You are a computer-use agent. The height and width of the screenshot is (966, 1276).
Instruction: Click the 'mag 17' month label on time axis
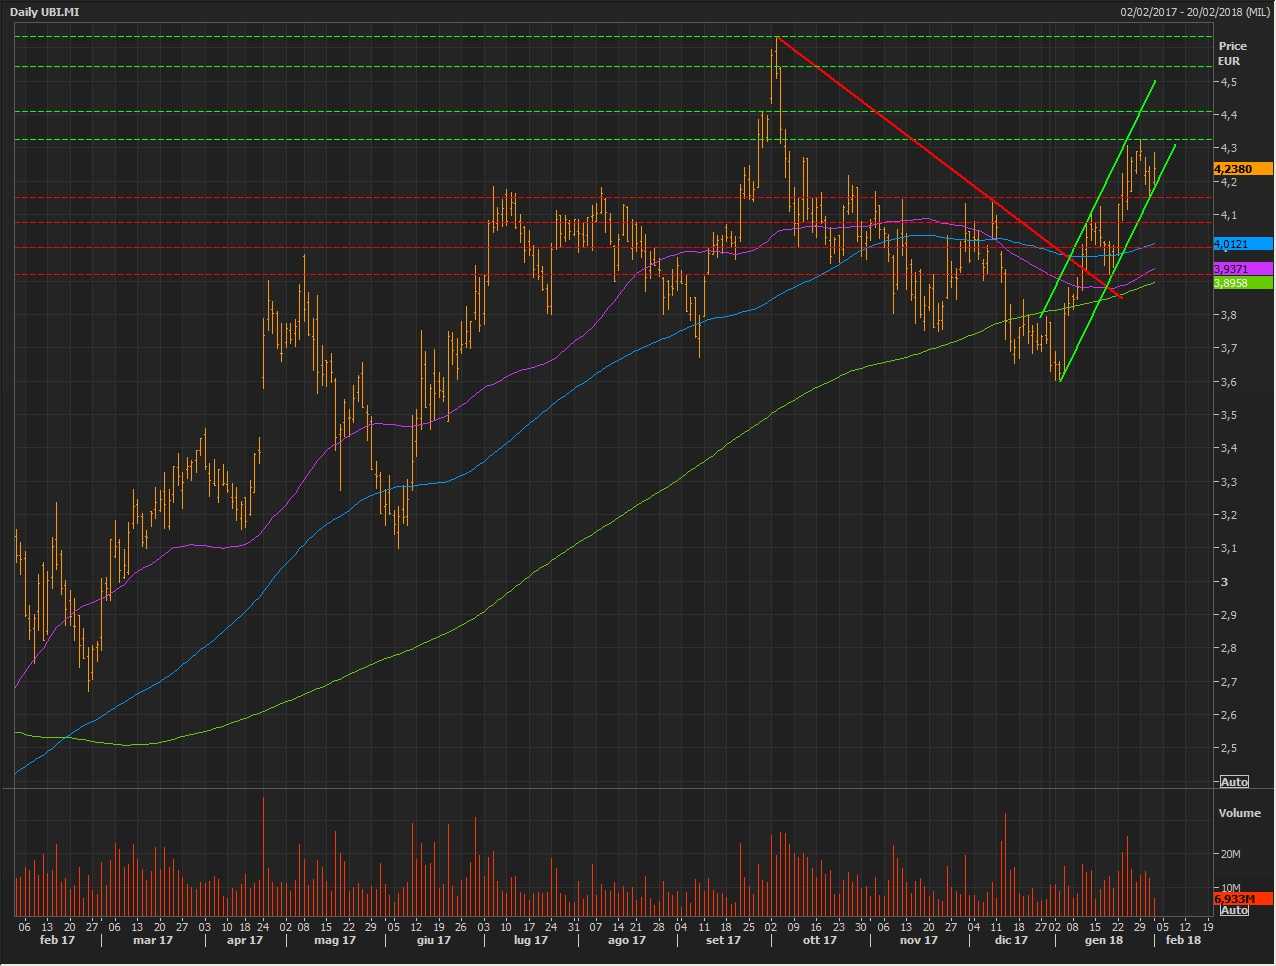[335, 940]
